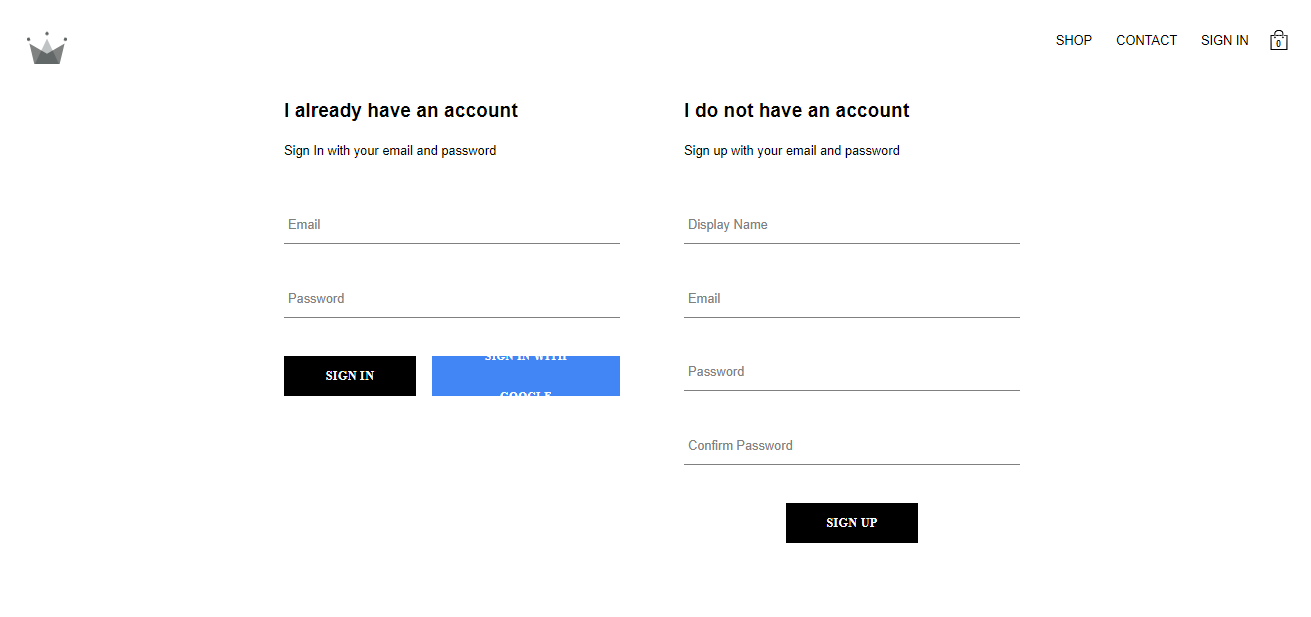Focus the Confirm Password input field
1311x617 pixels.
[x=852, y=446]
